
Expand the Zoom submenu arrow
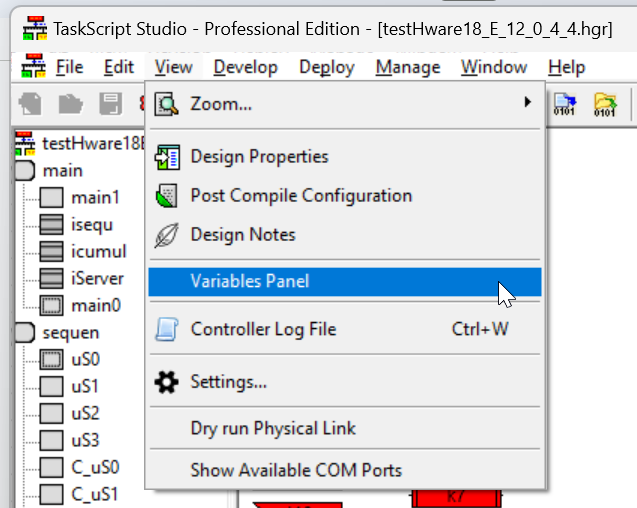527,102
